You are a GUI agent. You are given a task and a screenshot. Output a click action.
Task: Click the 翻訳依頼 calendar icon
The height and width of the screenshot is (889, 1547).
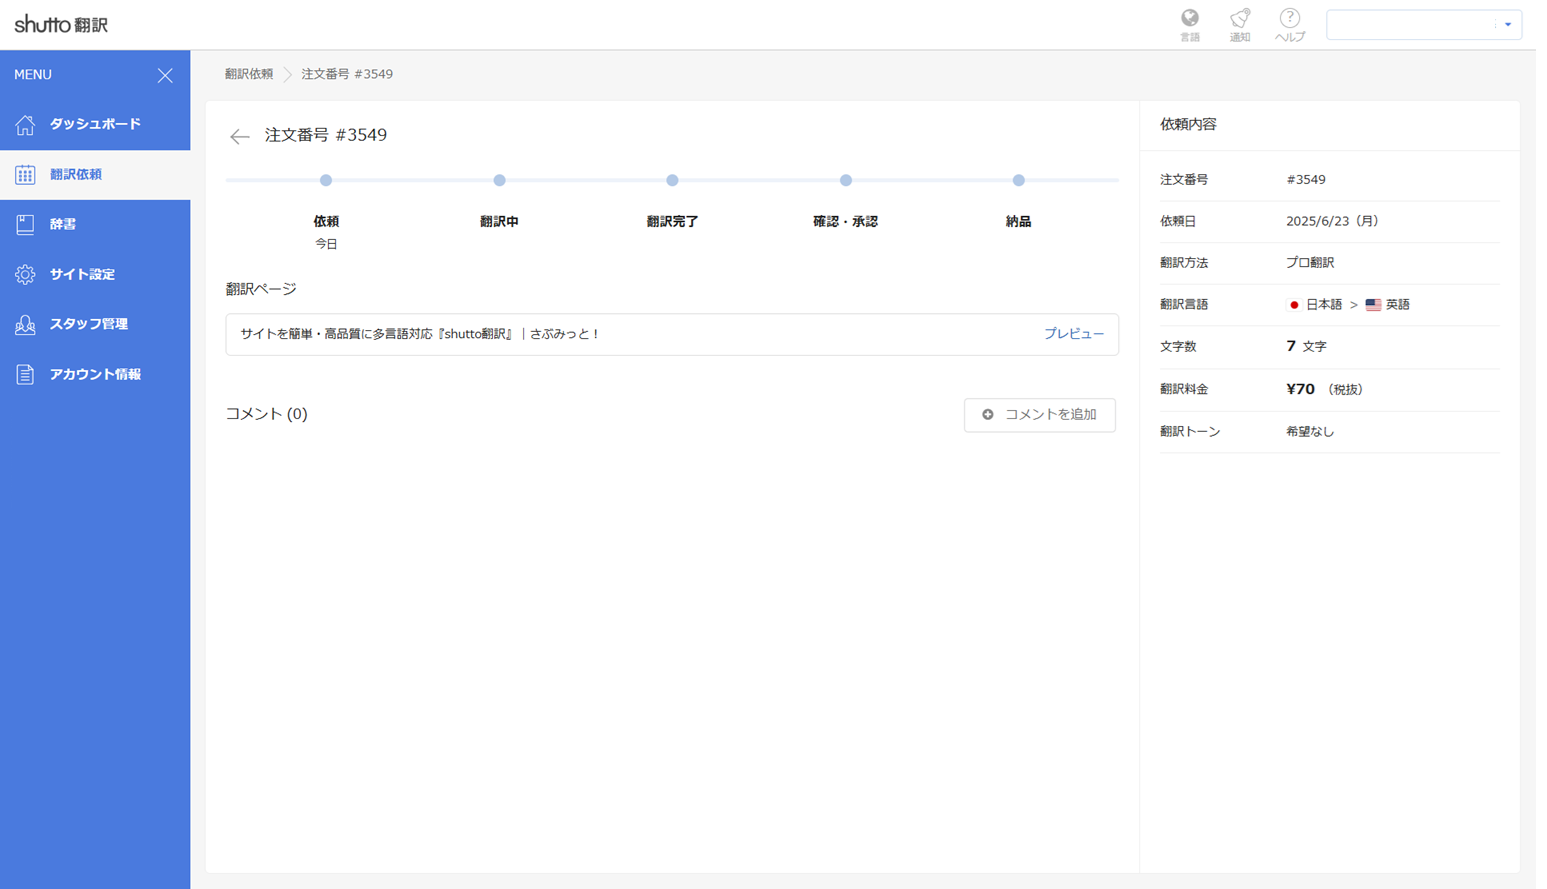(x=25, y=174)
